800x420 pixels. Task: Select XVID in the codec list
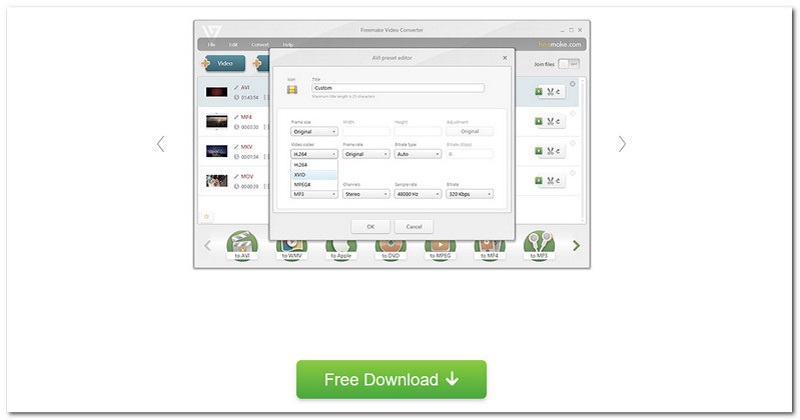[x=314, y=175]
